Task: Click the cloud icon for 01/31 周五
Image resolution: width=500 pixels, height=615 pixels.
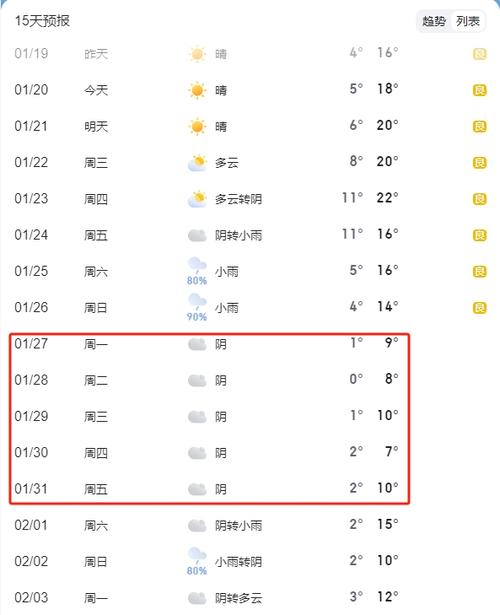Action: pos(197,489)
